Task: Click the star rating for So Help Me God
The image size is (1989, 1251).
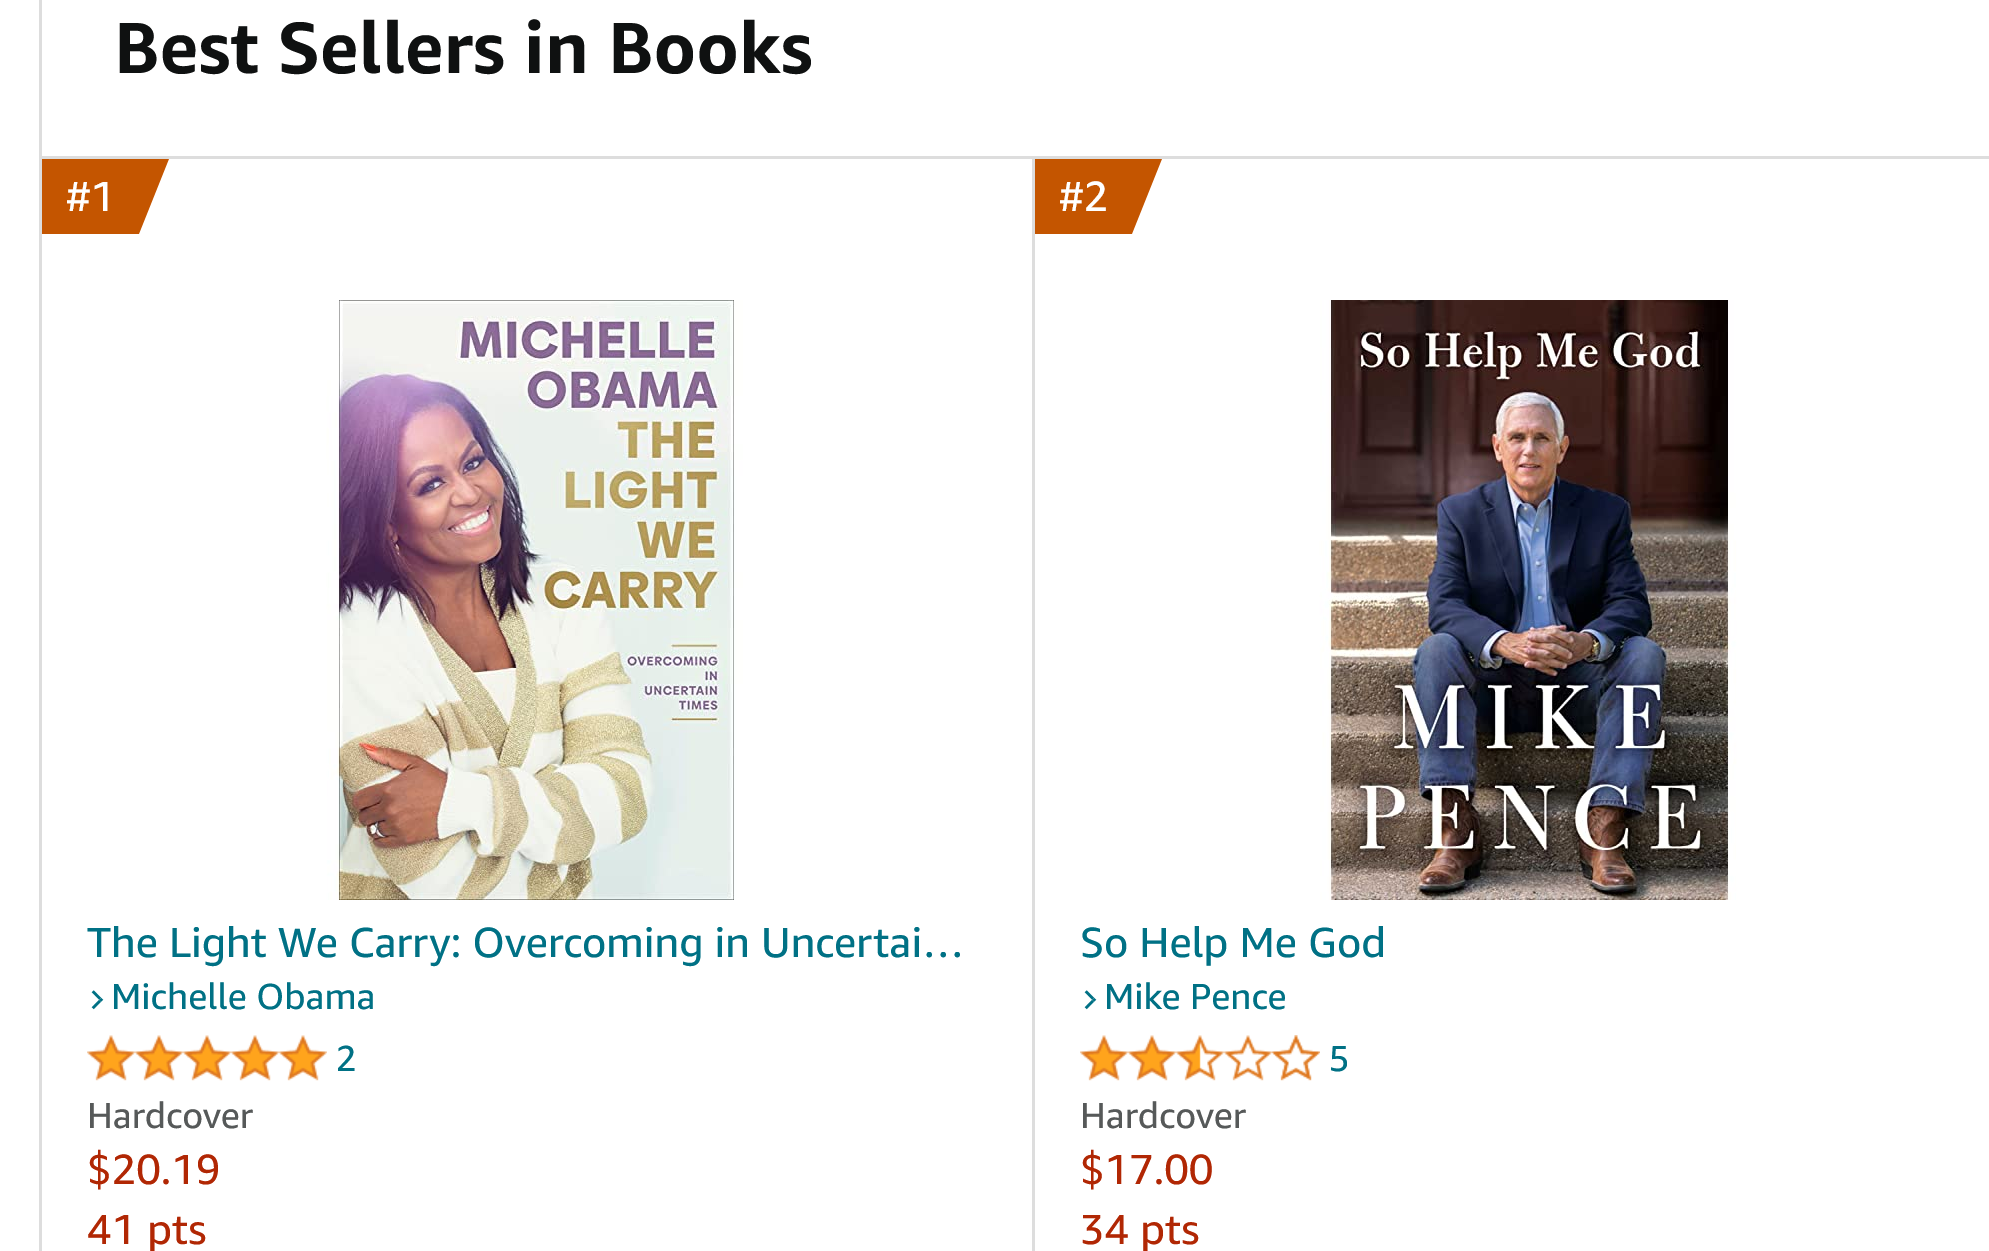Action: tap(1199, 1059)
